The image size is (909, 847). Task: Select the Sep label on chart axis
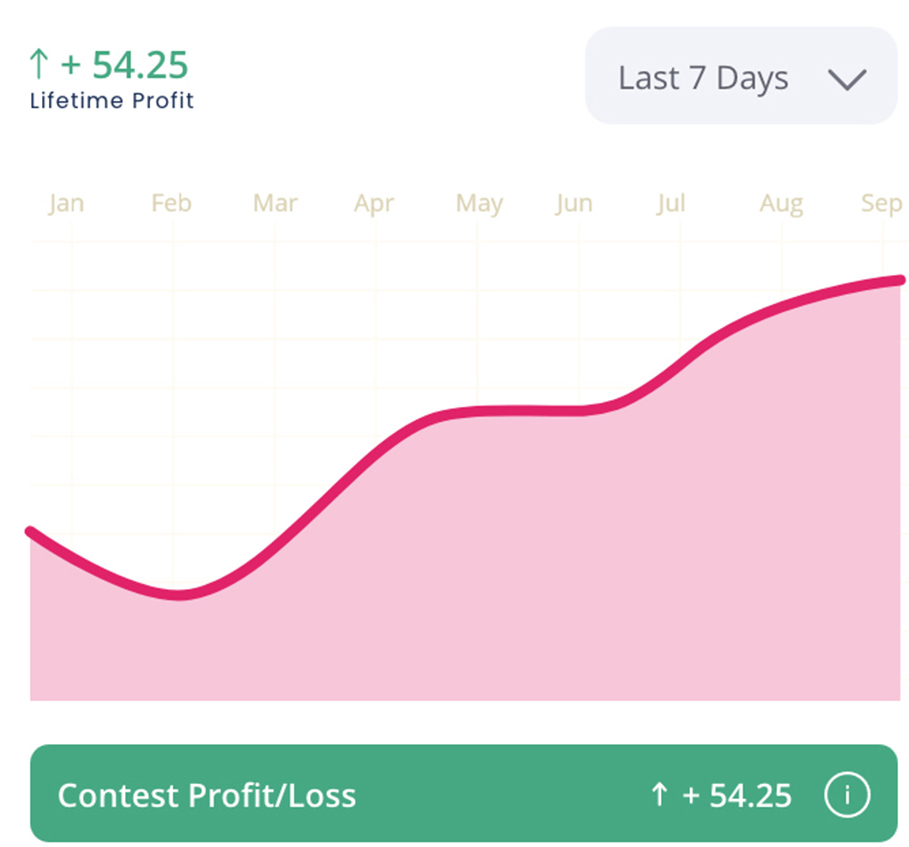pos(881,204)
